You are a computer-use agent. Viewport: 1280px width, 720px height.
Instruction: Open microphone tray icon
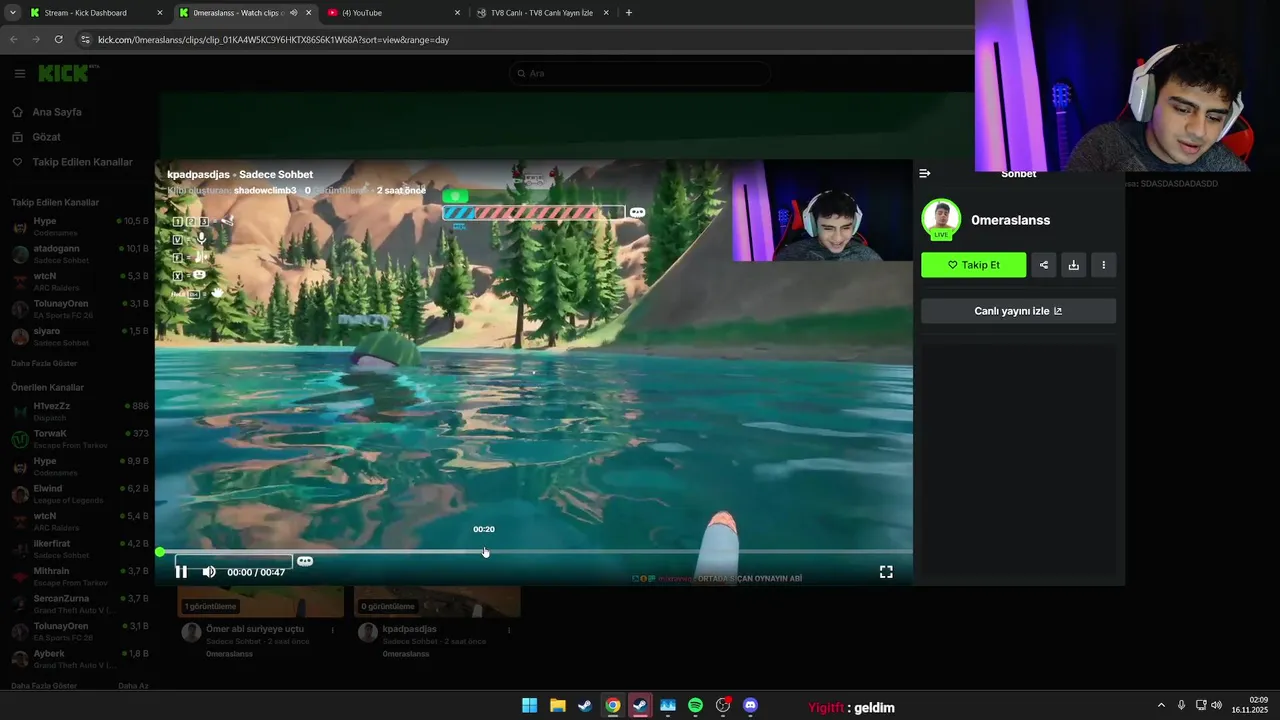[1181, 705]
